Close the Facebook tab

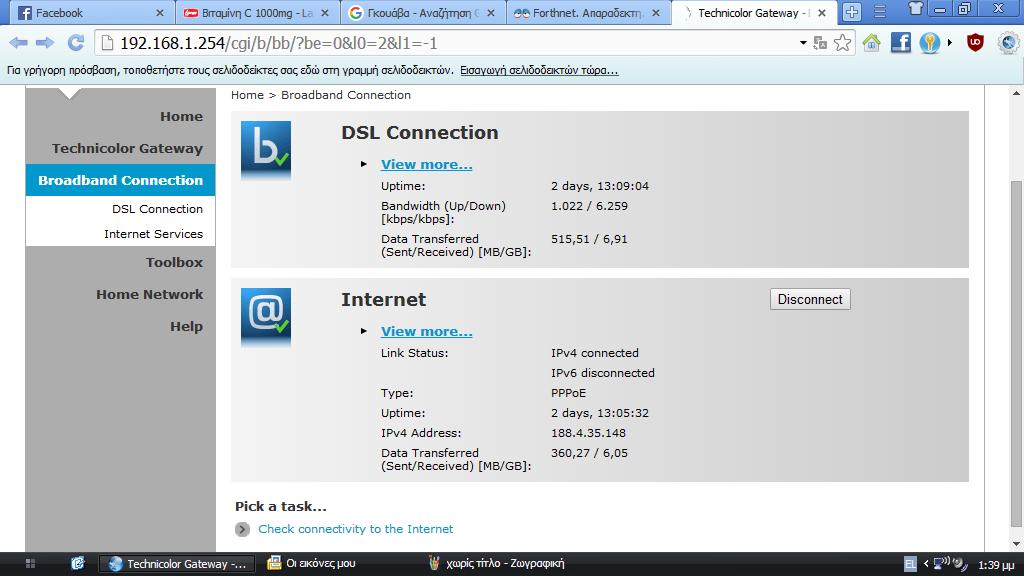click(159, 12)
